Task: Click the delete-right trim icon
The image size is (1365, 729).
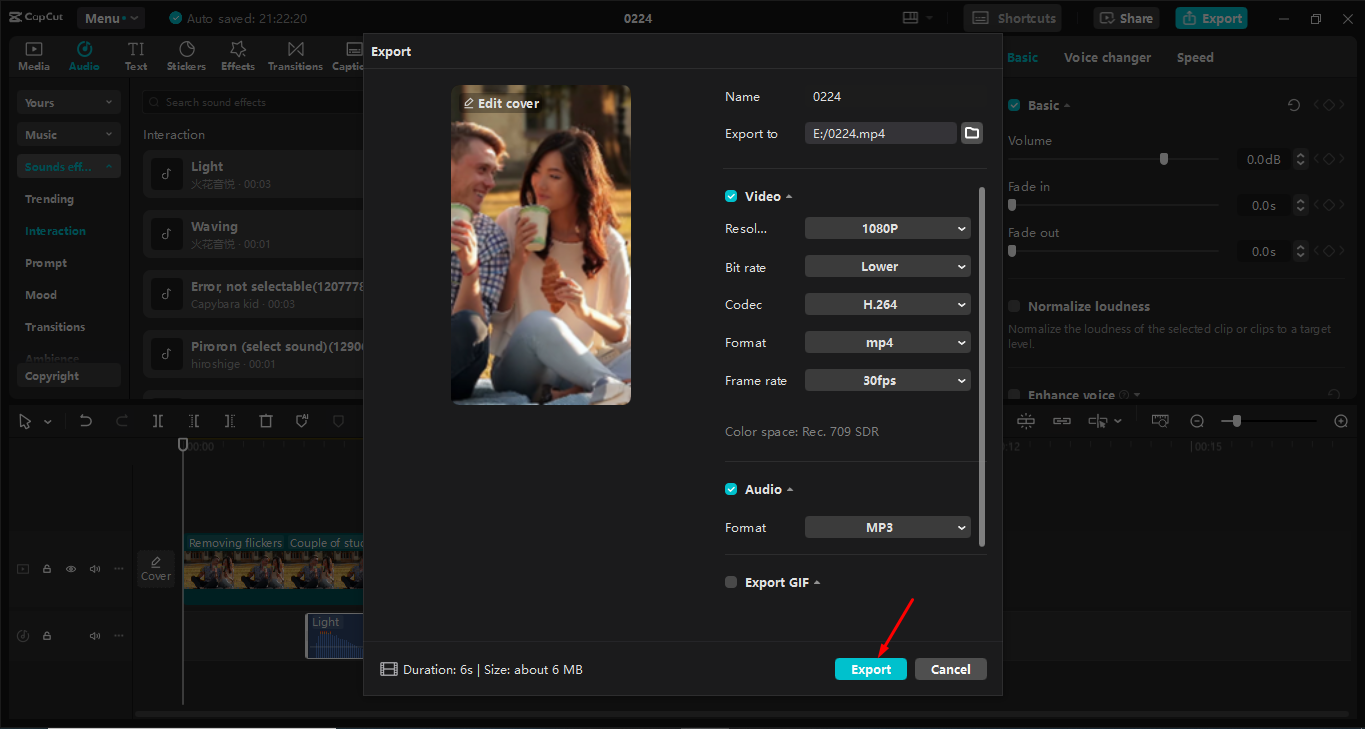Action: pos(230,421)
